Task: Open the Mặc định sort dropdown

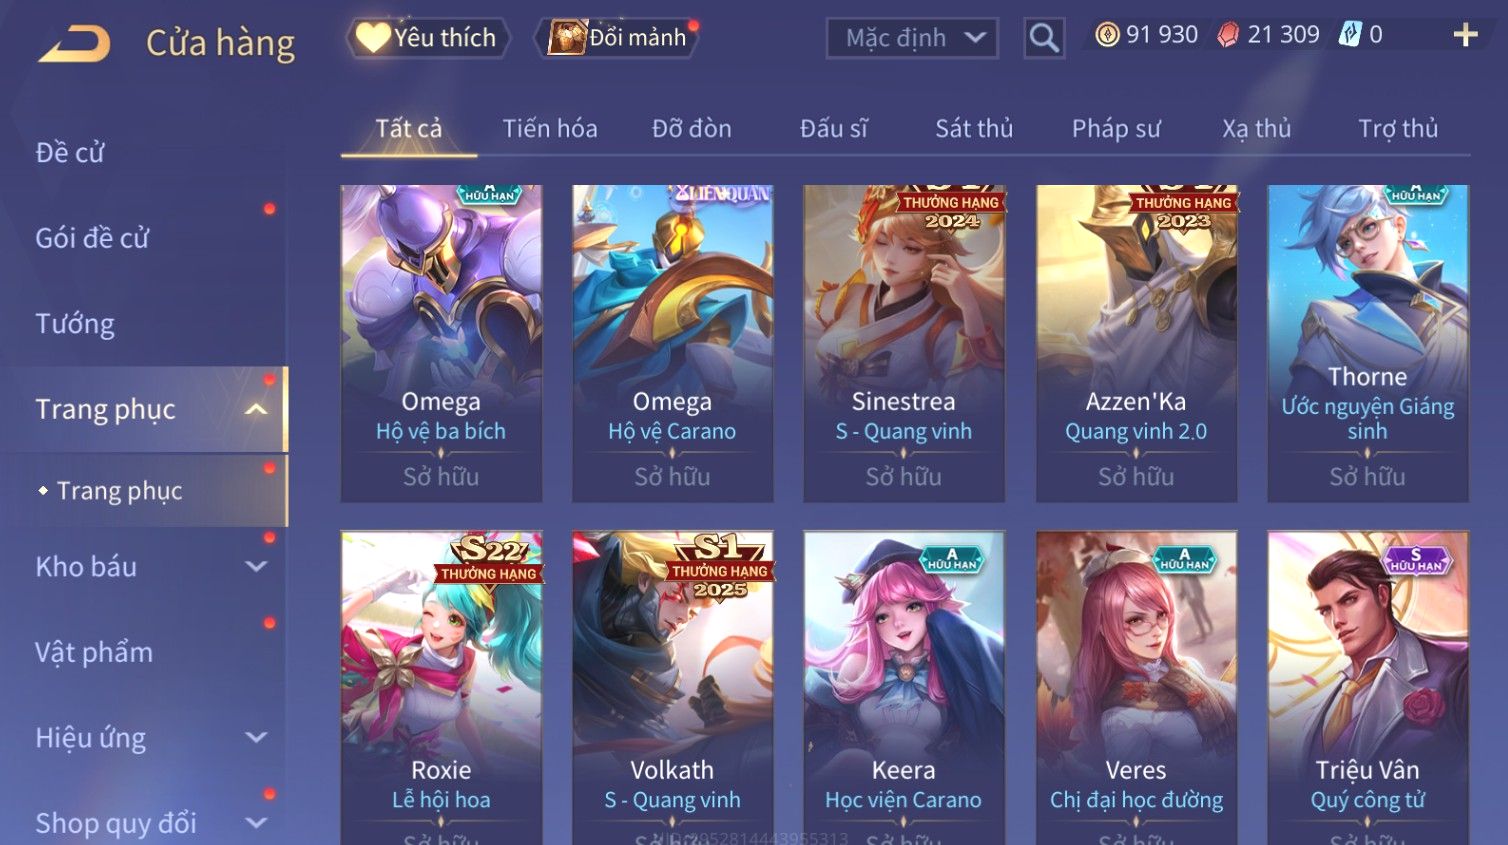Action: tap(912, 38)
